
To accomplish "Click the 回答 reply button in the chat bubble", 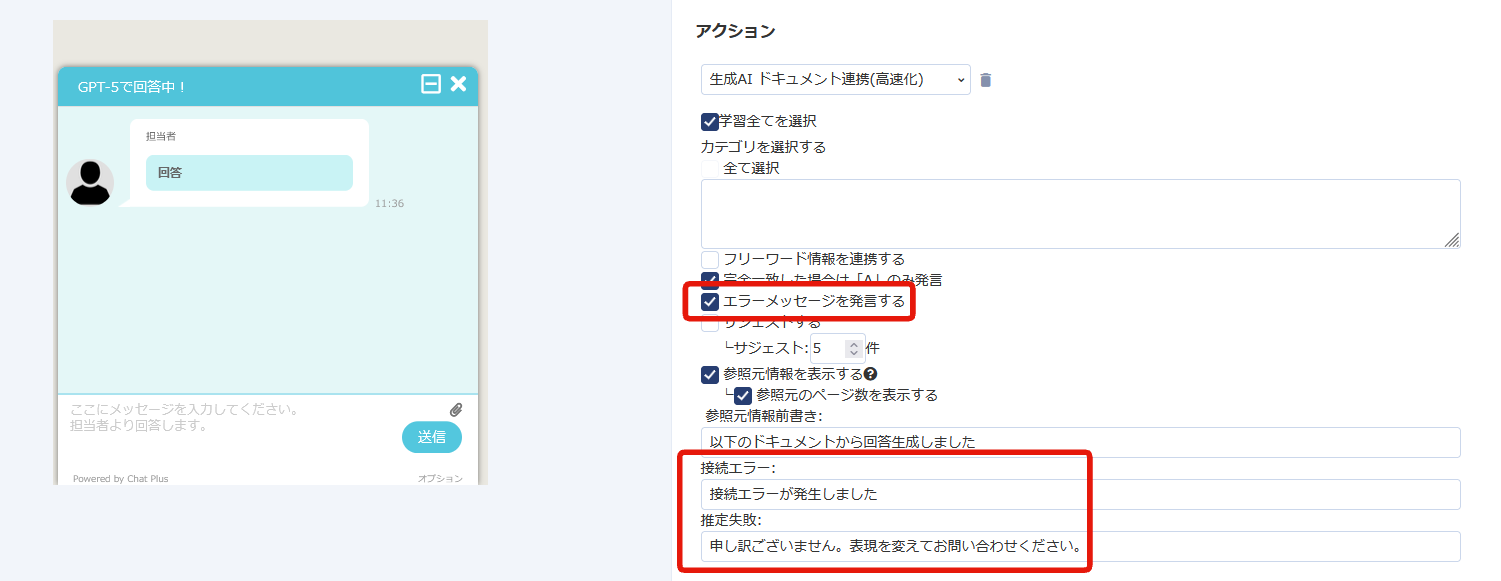I will click(249, 173).
